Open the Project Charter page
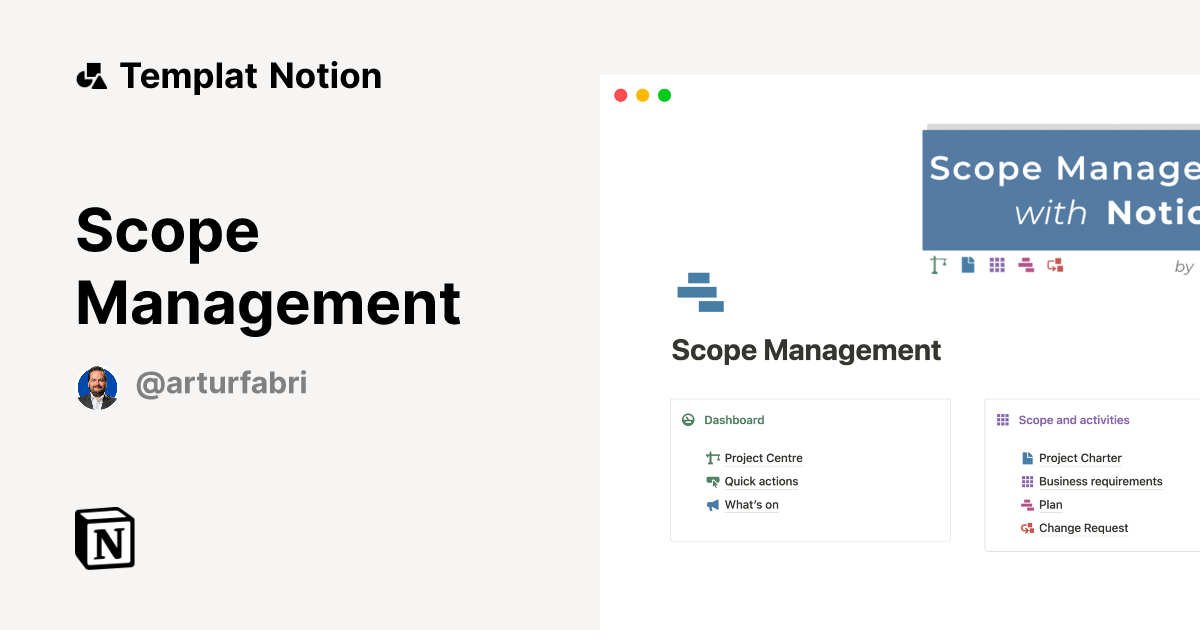The image size is (1200, 630). tap(1080, 458)
